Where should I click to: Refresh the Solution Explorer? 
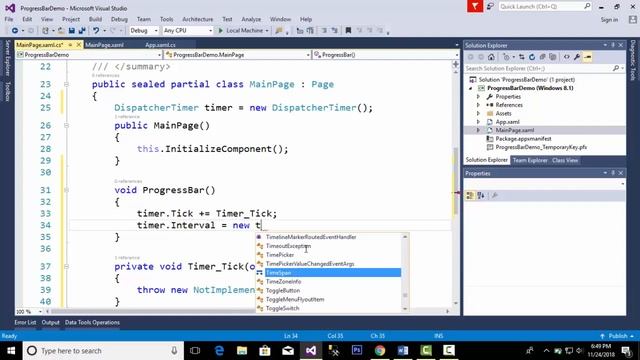click(532, 57)
